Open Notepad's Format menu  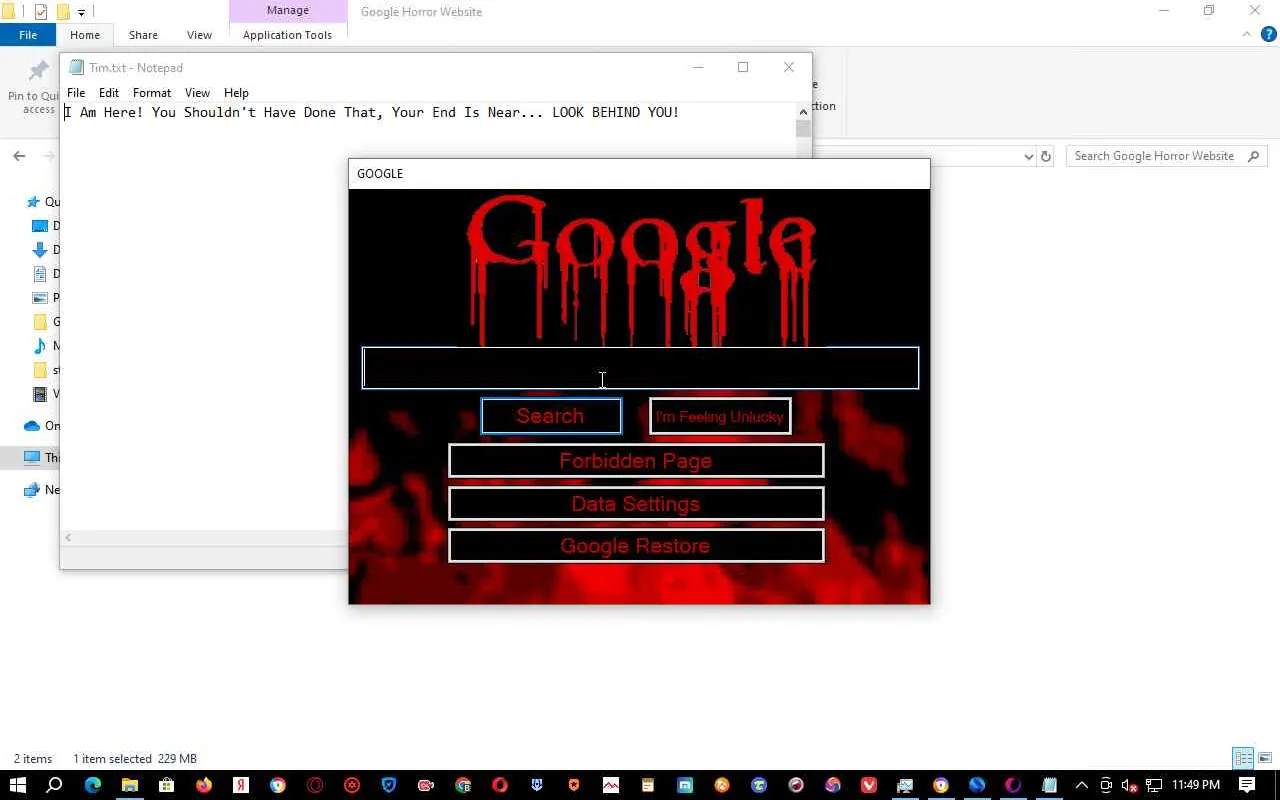152,93
